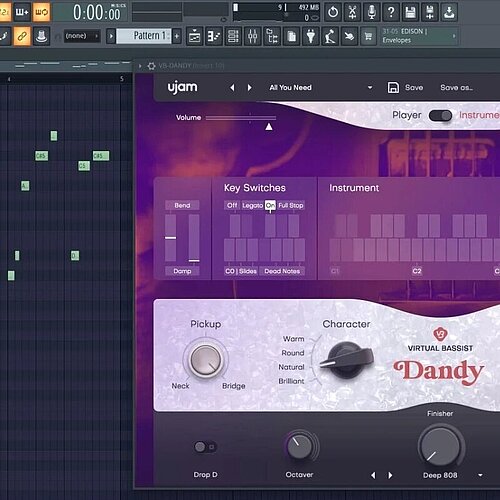Open the plugin picker plug icon
The width and height of the screenshot is (500, 500).
coord(311,36)
